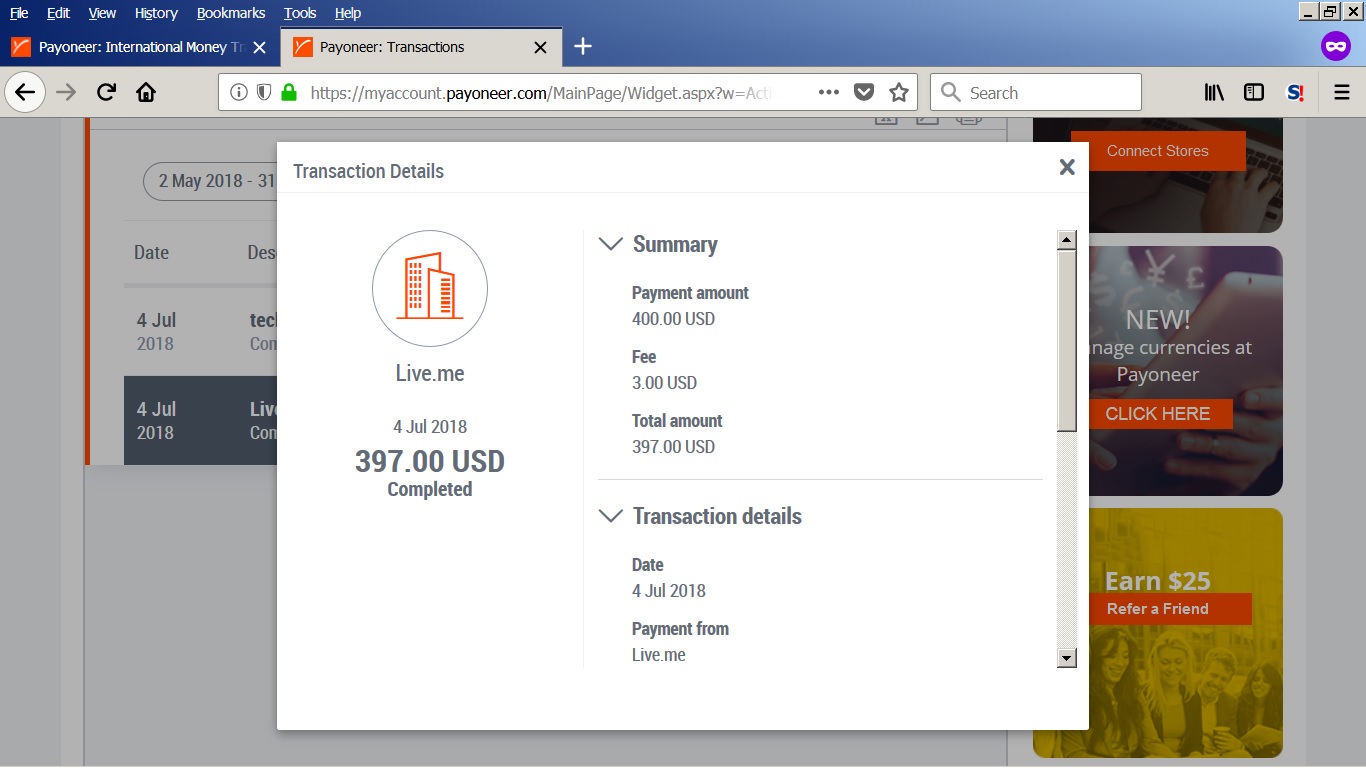The height and width of the screenshot is (768, 1366).
Task: Select the highlighted 4 Jul 2018 Live row
Action: pyautogui.click(x=200, y=420)
